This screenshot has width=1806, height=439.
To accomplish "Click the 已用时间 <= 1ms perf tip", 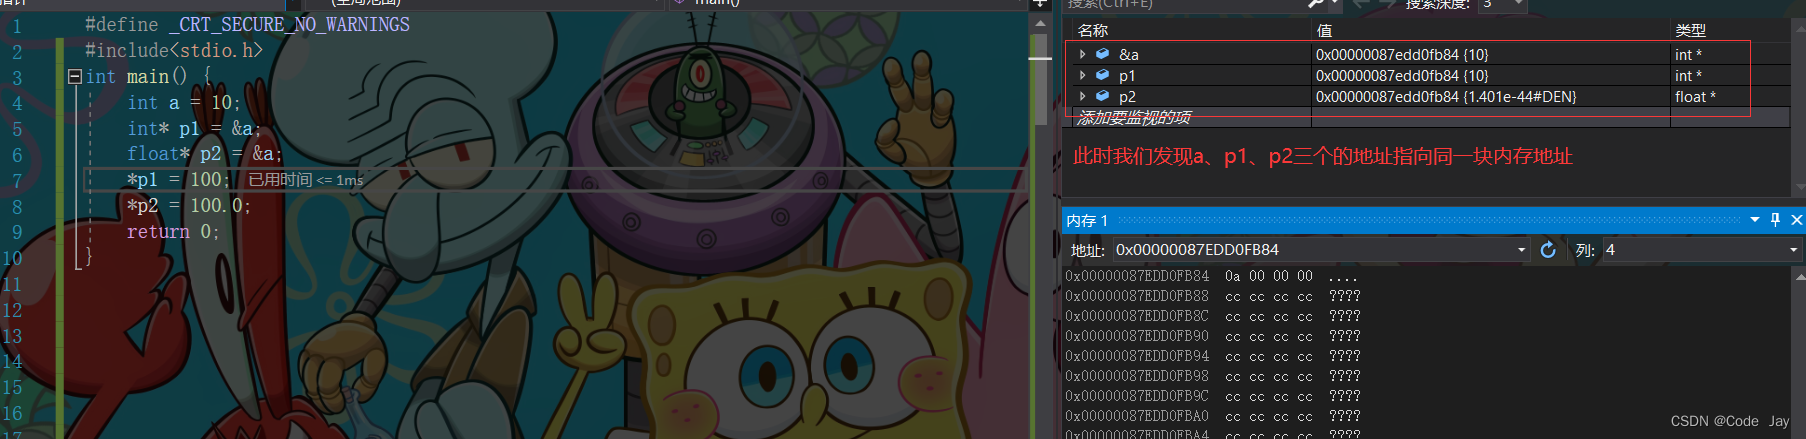I will pos(306,180).
